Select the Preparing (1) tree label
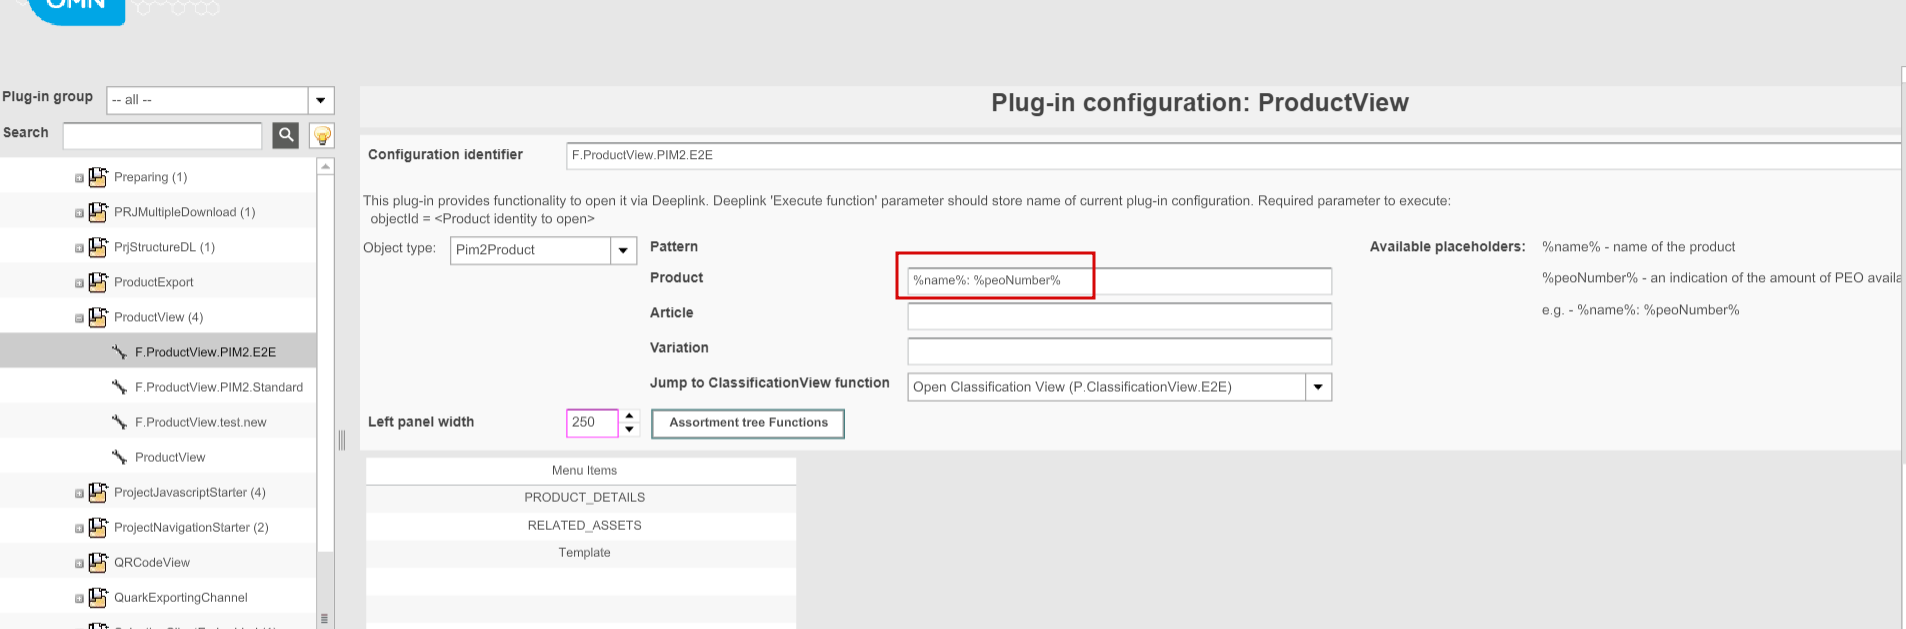 click(150, 177)
